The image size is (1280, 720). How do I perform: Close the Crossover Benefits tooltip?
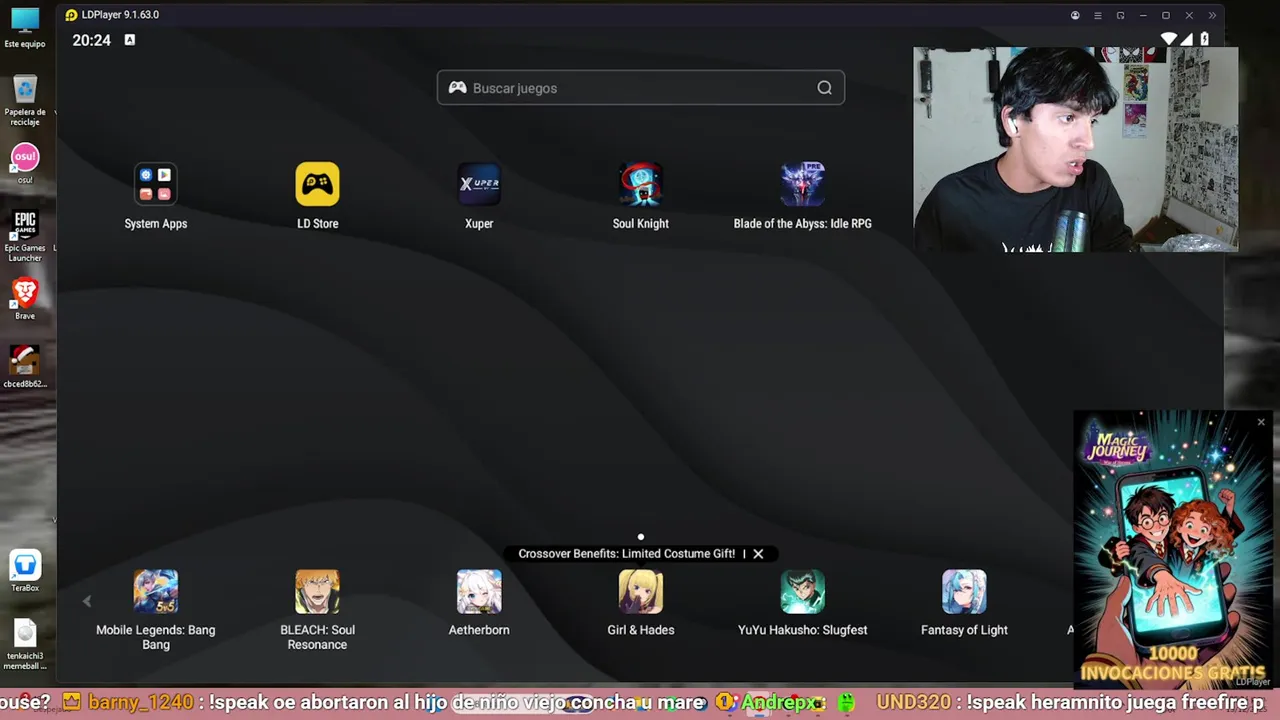coord(758,554)
